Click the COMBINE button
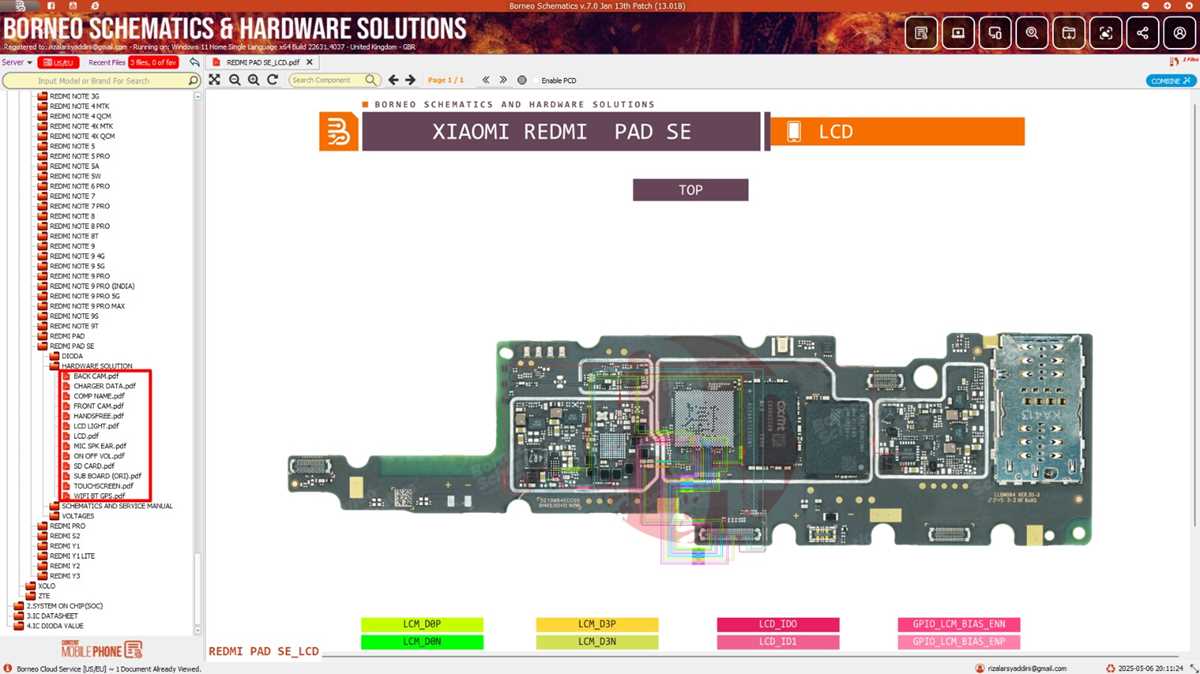The image size is (1200, 674). (x=1170, y=81)
